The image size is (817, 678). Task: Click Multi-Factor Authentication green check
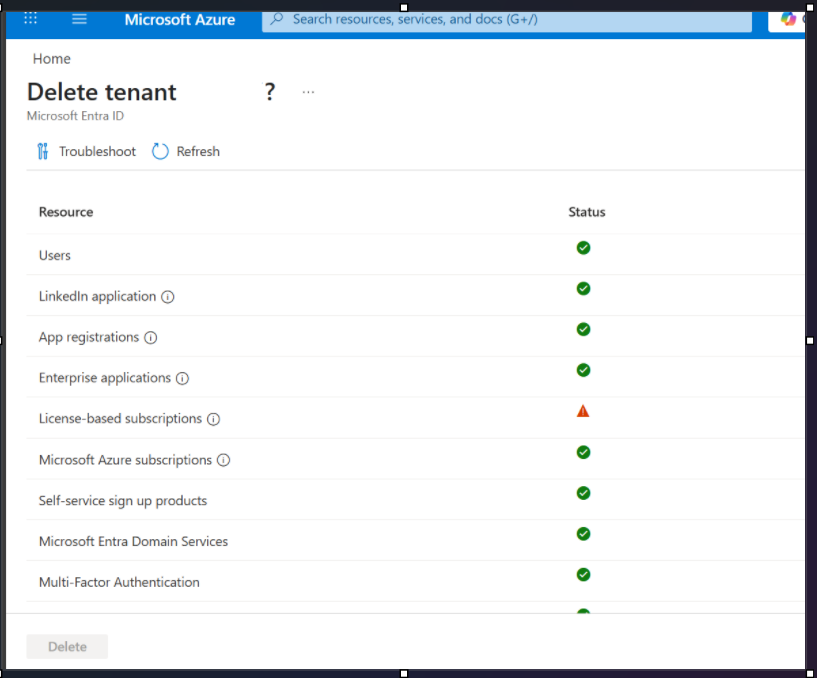584,574
